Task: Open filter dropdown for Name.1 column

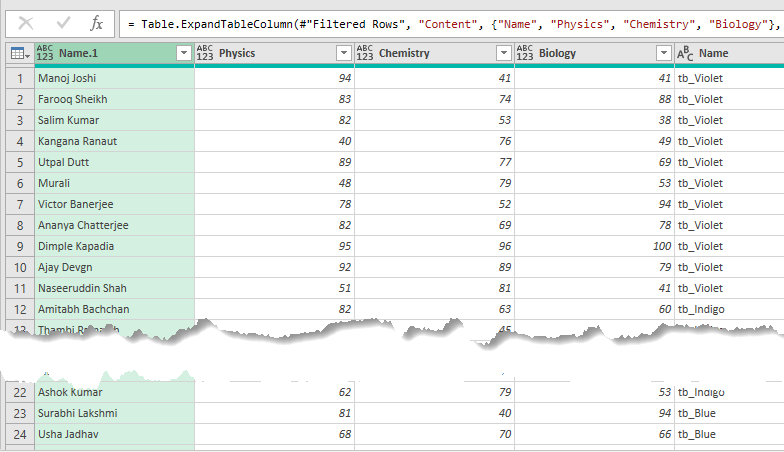Action: pyautogui.click(x=184, y=53)
